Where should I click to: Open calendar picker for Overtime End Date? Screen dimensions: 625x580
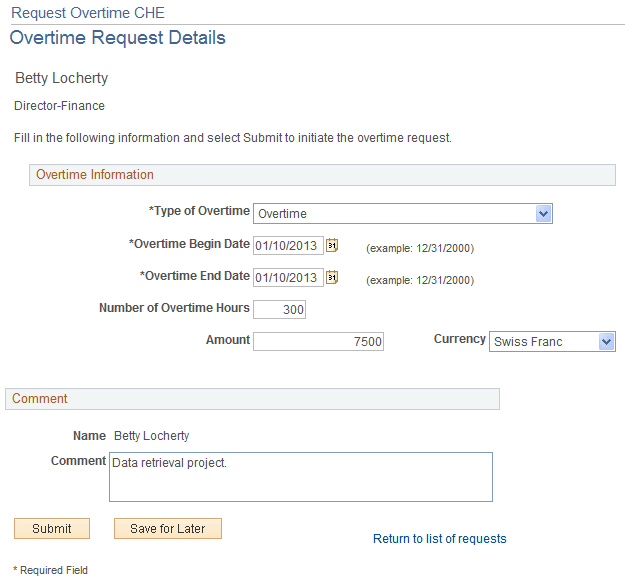(333, 277)
